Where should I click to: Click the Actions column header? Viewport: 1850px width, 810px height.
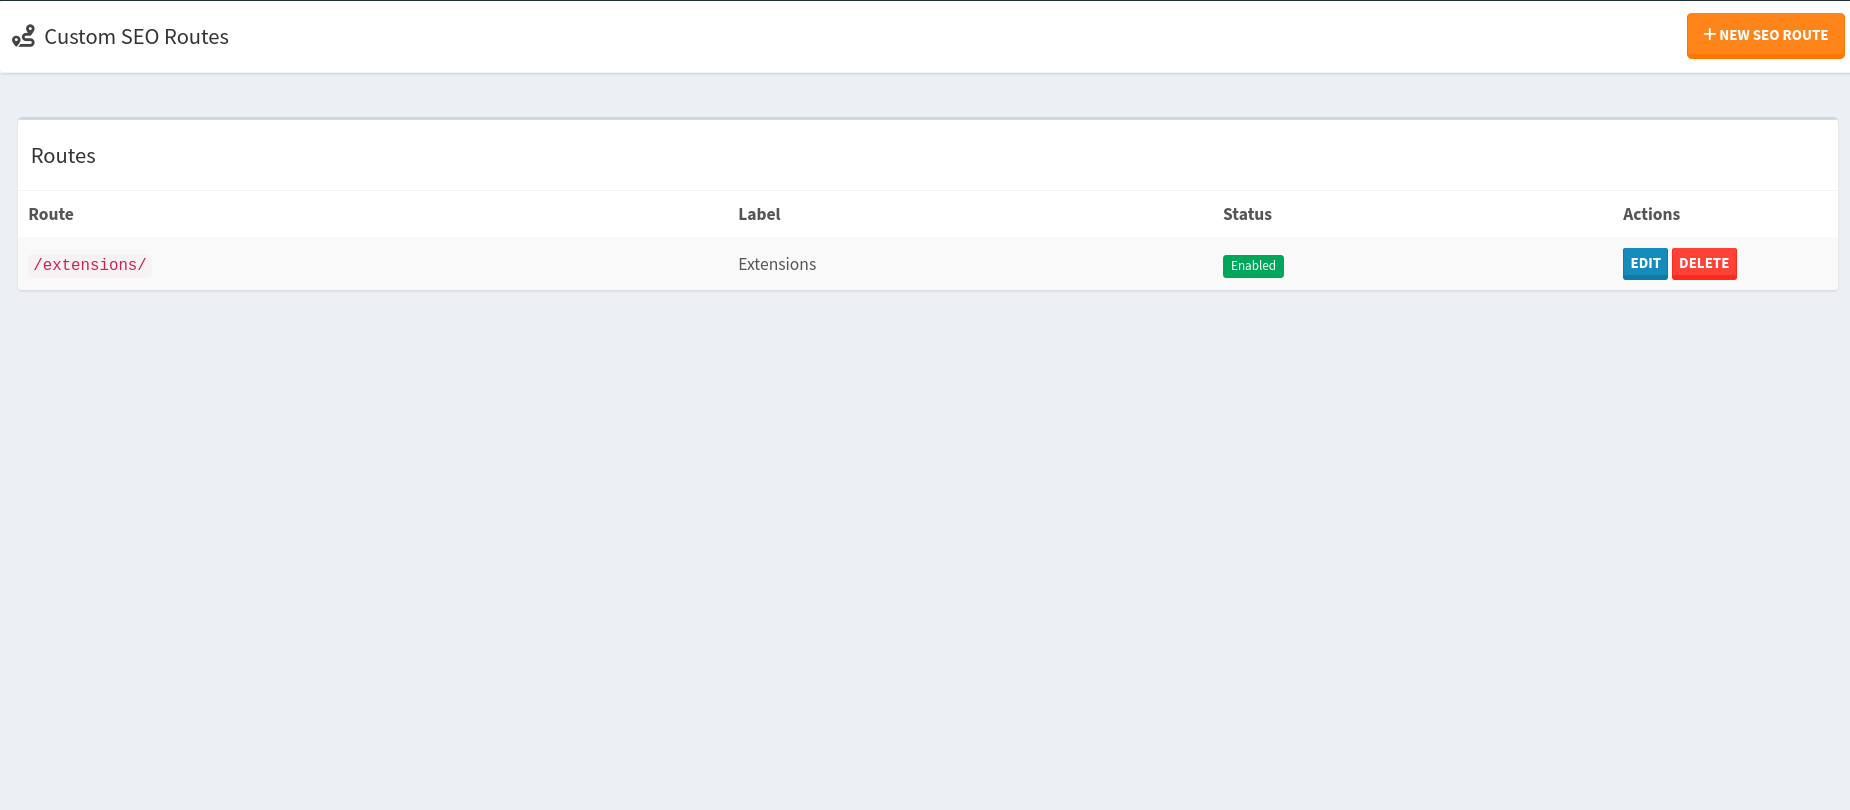[1651, 214]
